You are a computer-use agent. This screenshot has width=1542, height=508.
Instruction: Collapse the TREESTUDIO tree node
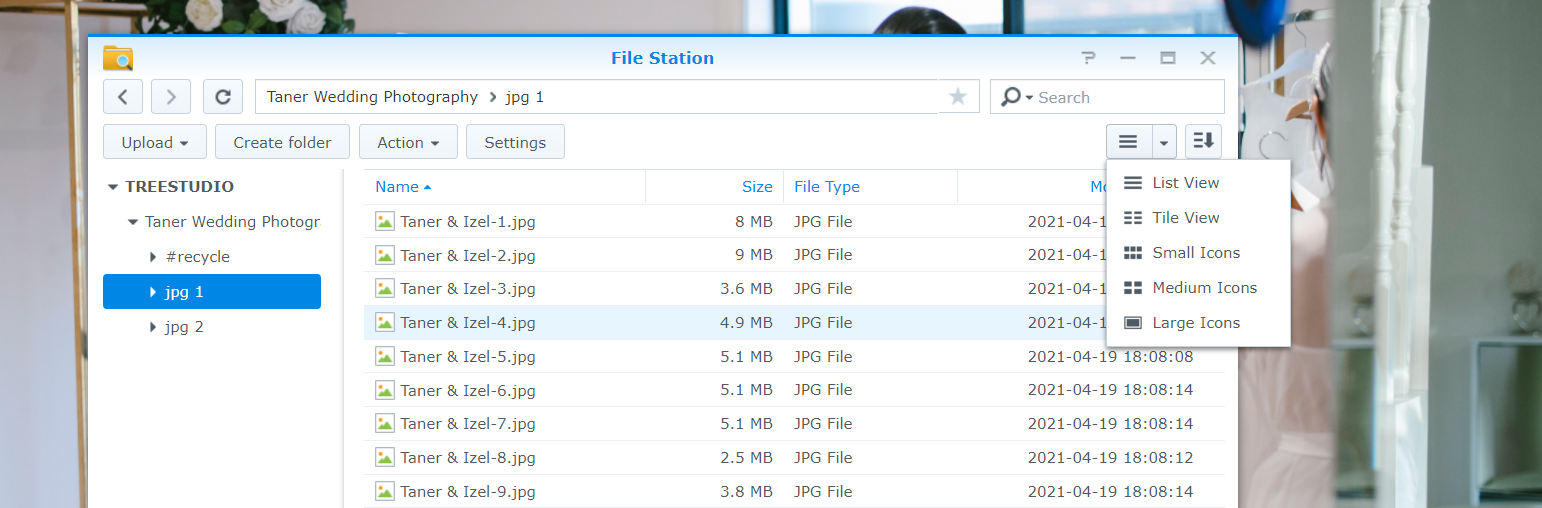pyautogui.click(x=113, y=187)
